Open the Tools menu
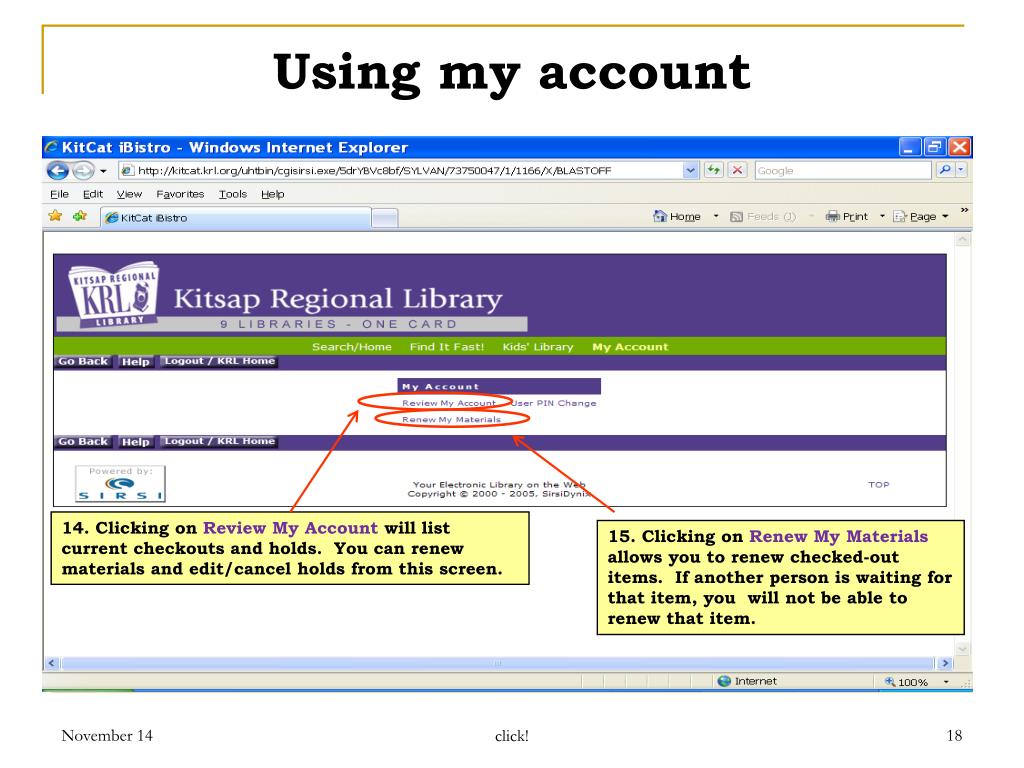1024x768 pixels. (x=232, y=194)
